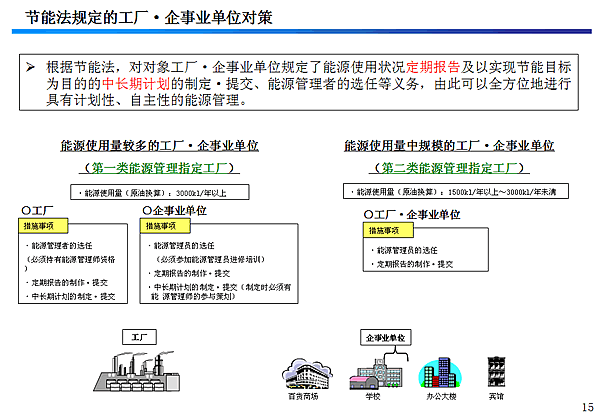This screenshot has width=600, height=415.
Task: Click the department store (百货商场) icon
Action: (x=307, y=374)
